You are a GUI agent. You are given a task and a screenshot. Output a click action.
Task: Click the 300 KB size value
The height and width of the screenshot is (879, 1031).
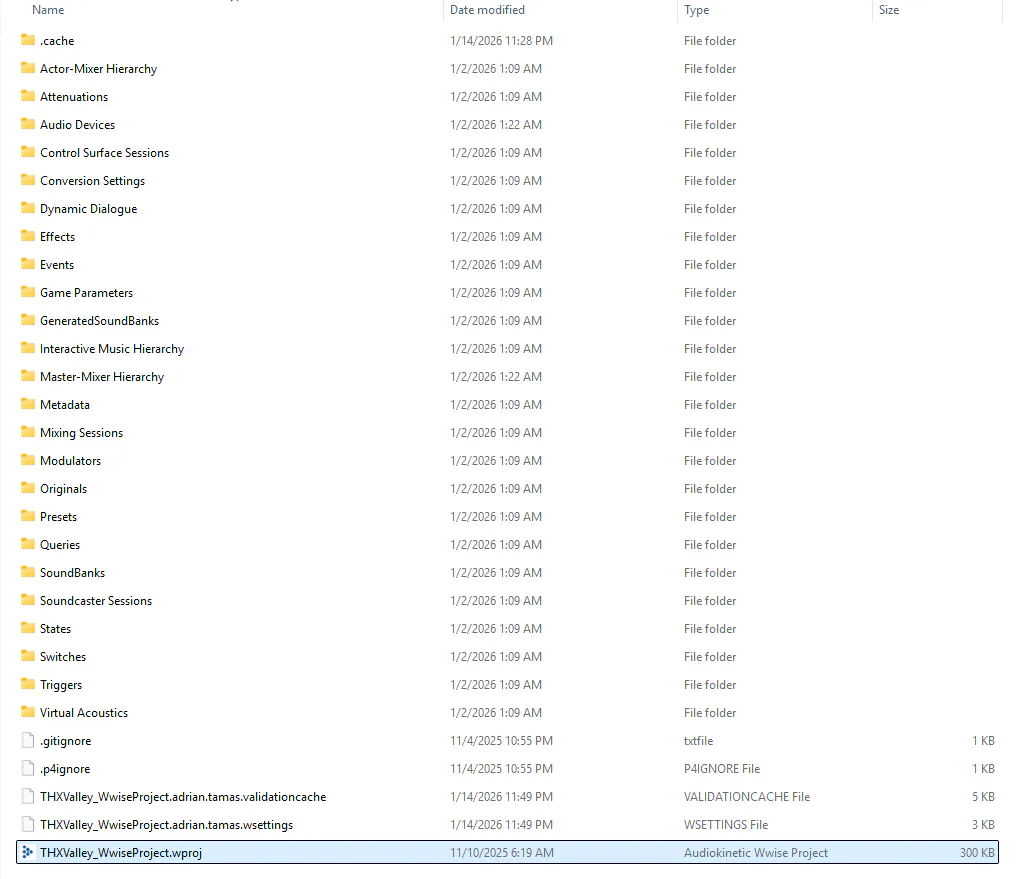tap(977, 853)
